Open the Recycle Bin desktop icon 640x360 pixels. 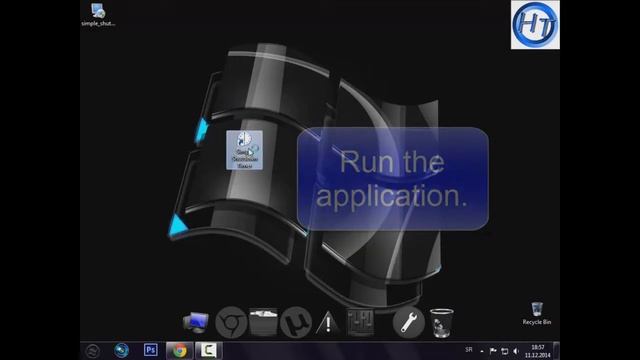pos(537,313)
